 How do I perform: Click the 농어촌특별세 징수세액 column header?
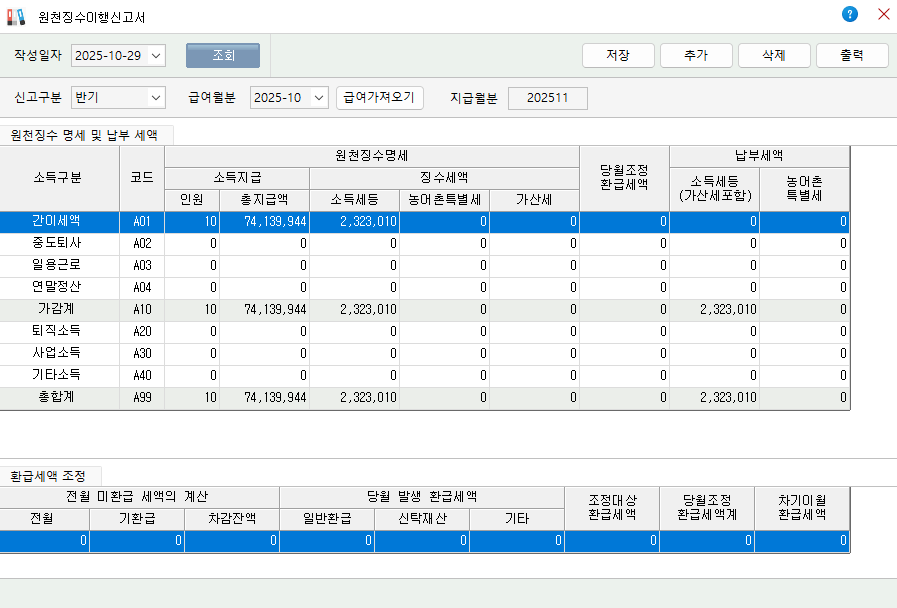[x=444, y=200]
